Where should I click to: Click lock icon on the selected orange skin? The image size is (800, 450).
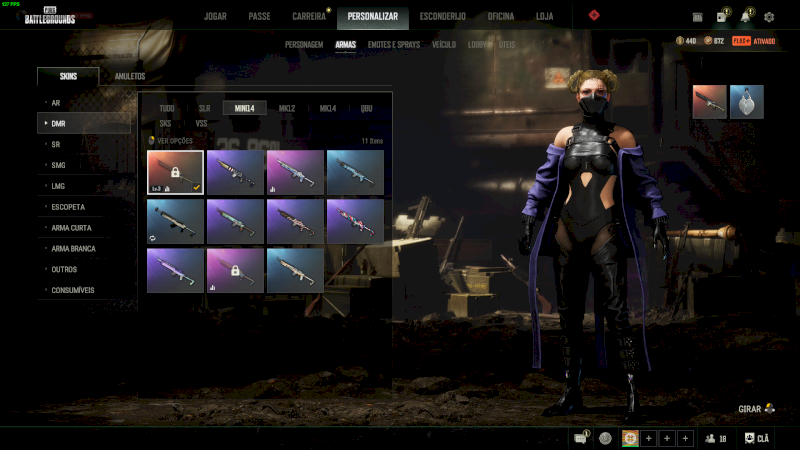(x=175, y=172)
